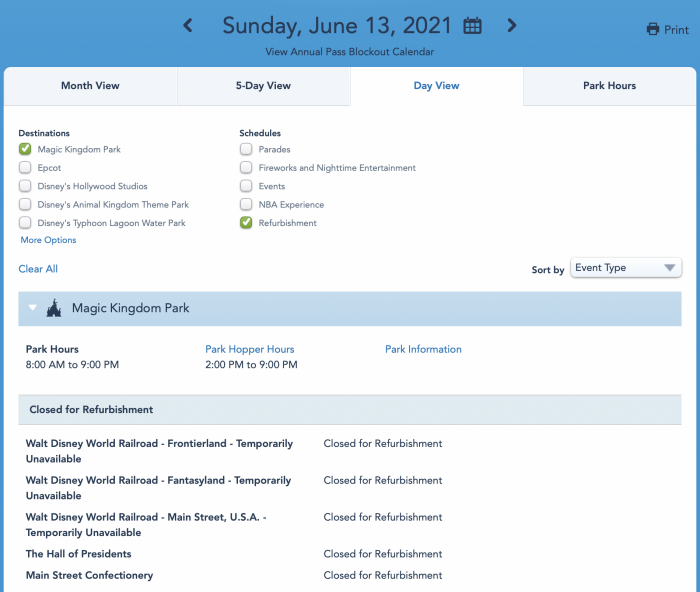Open the Park Hours tab

coord(609,86)
